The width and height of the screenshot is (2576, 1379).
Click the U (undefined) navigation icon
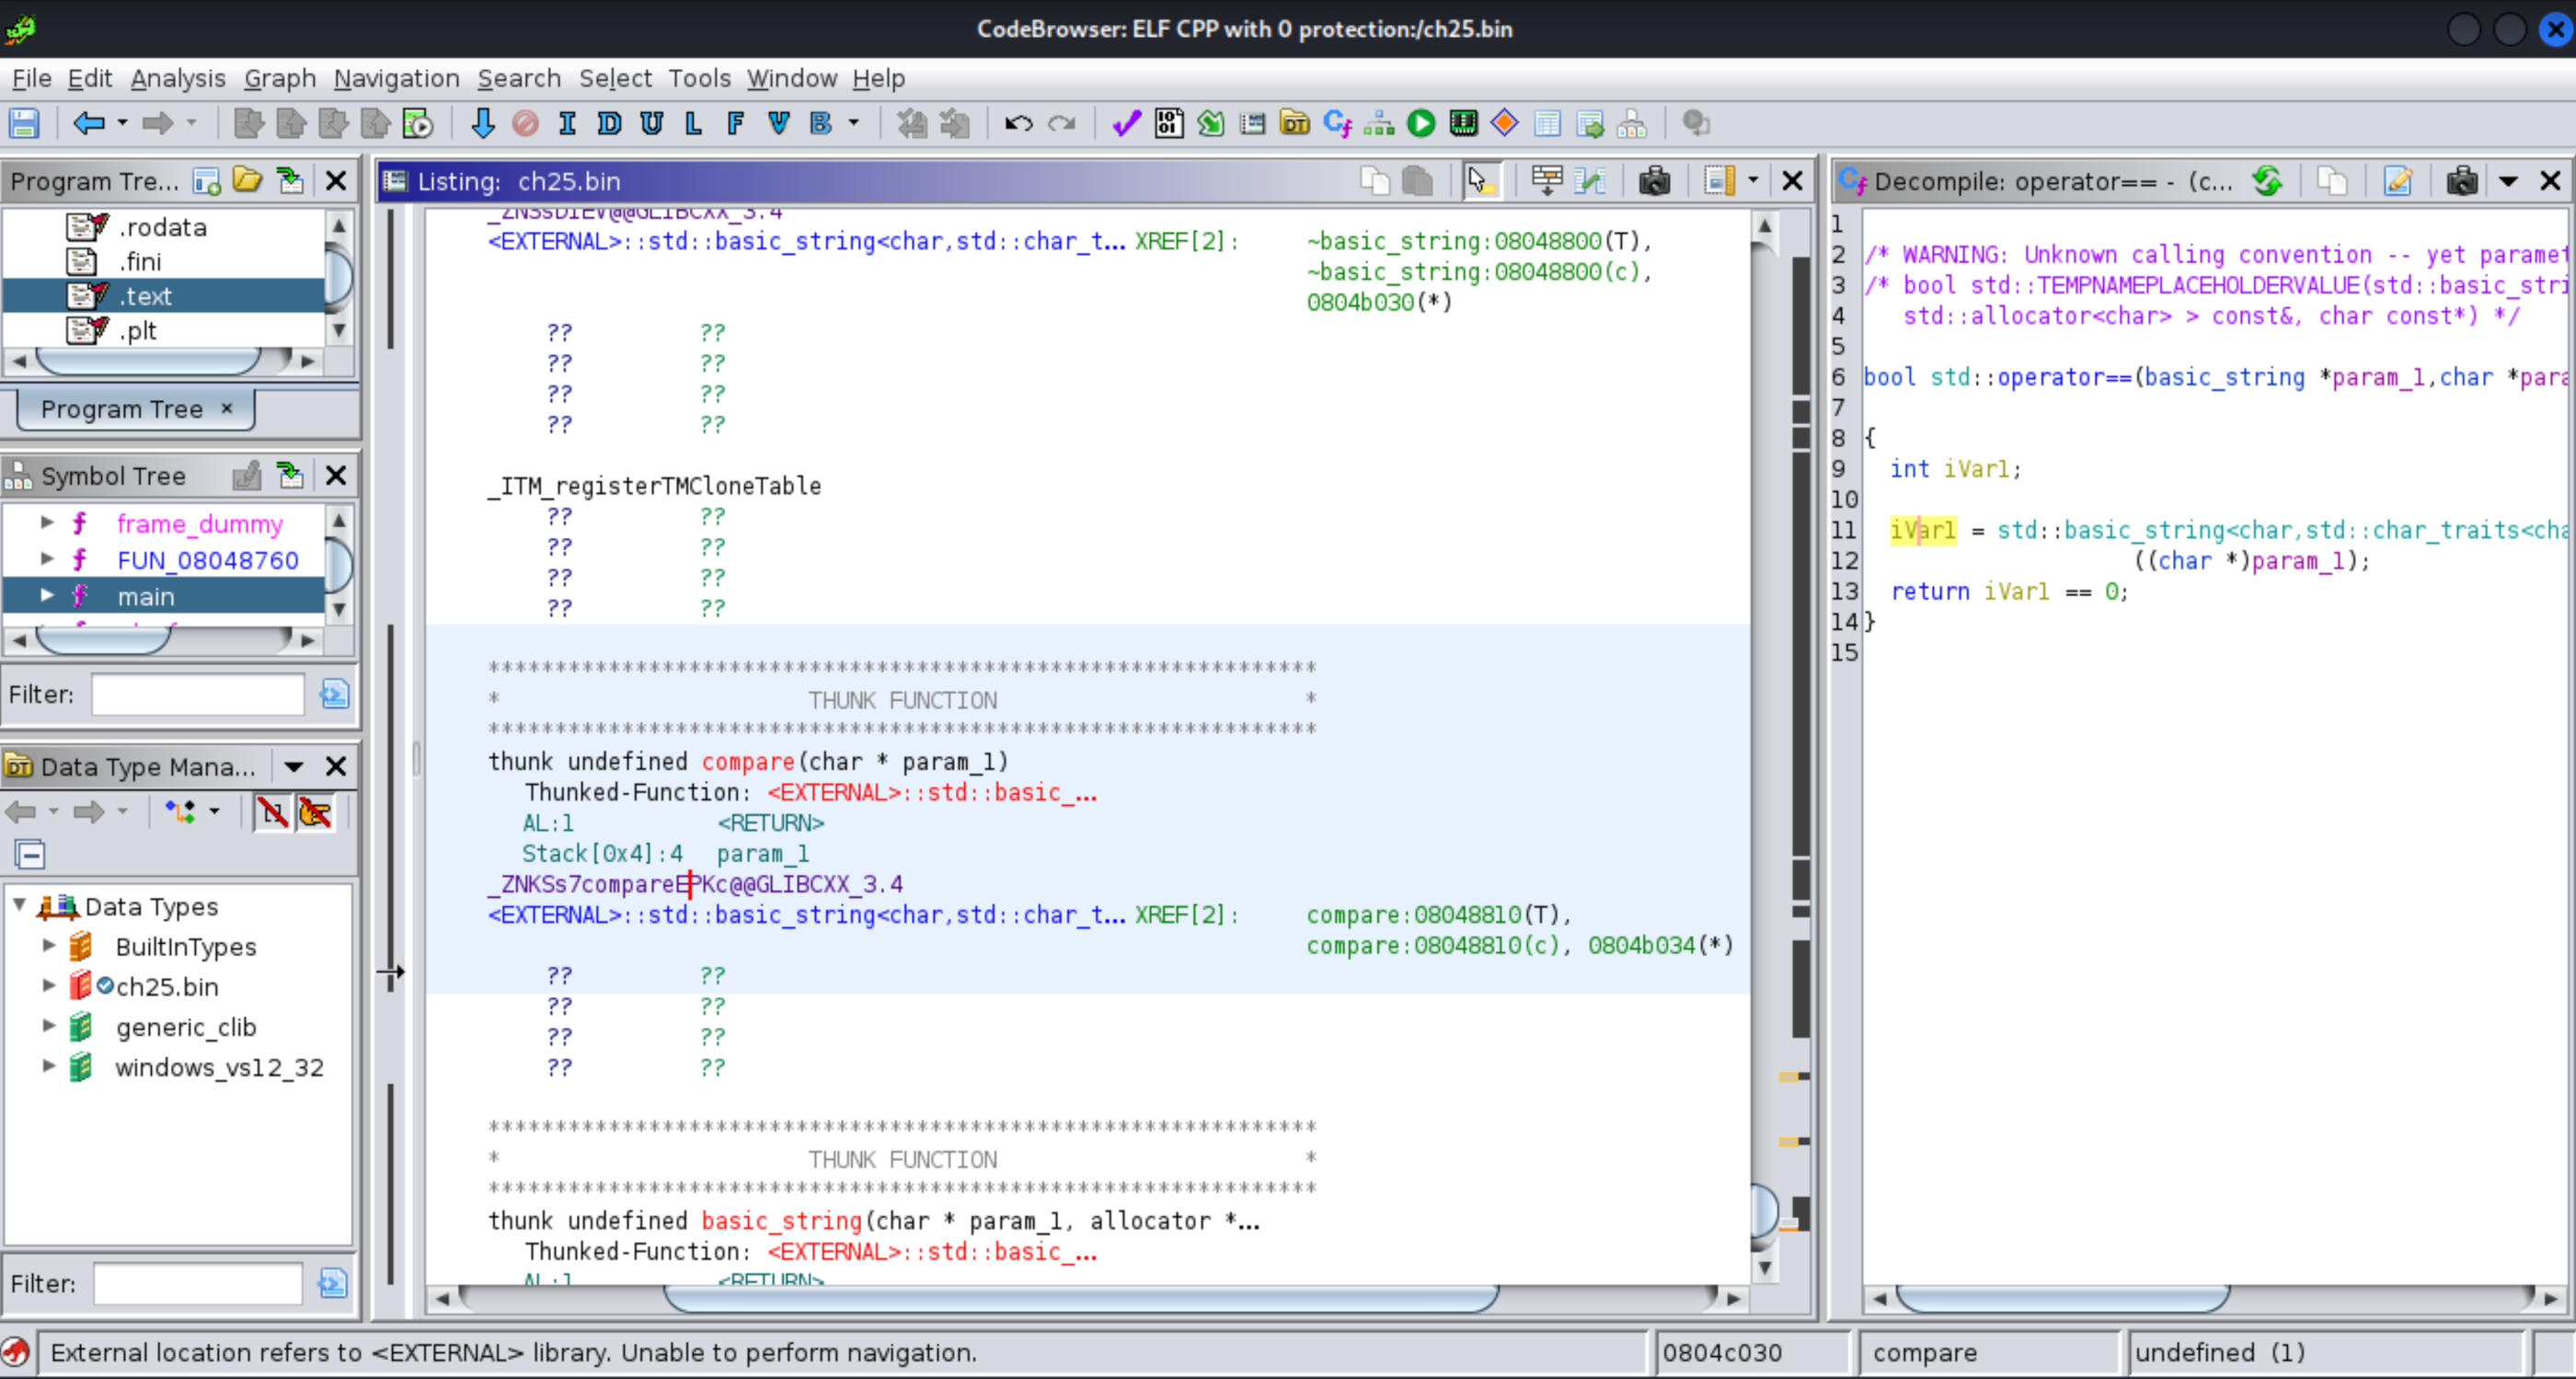coord(652,123)
